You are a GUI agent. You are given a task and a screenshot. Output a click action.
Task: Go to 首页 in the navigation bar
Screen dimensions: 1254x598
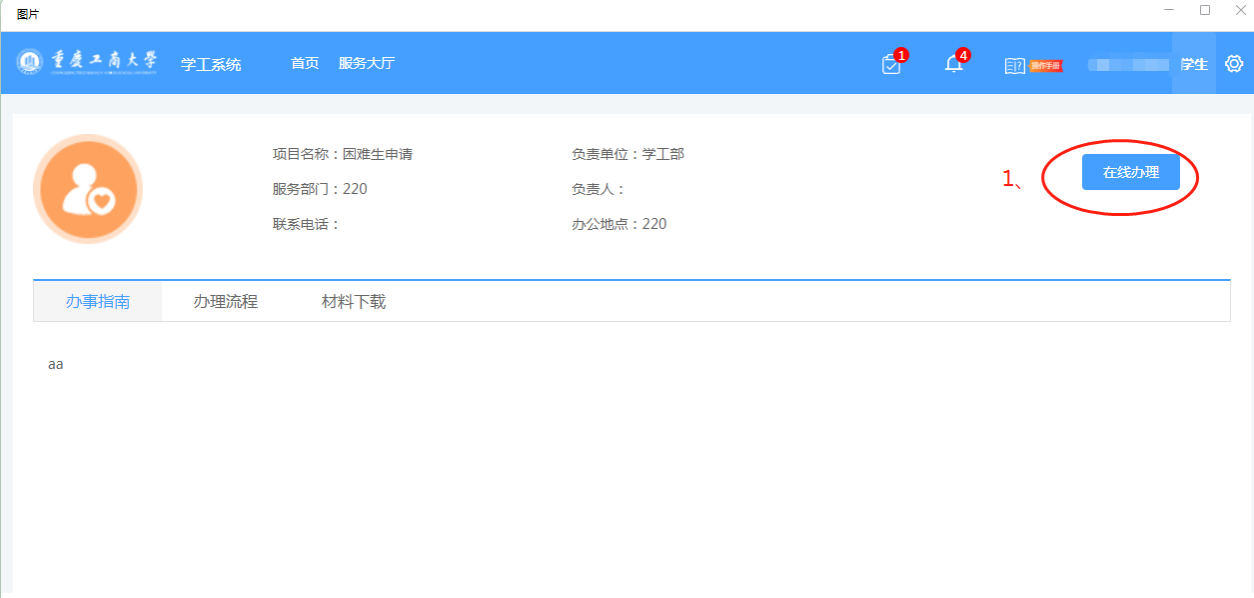tap(305, 63)
